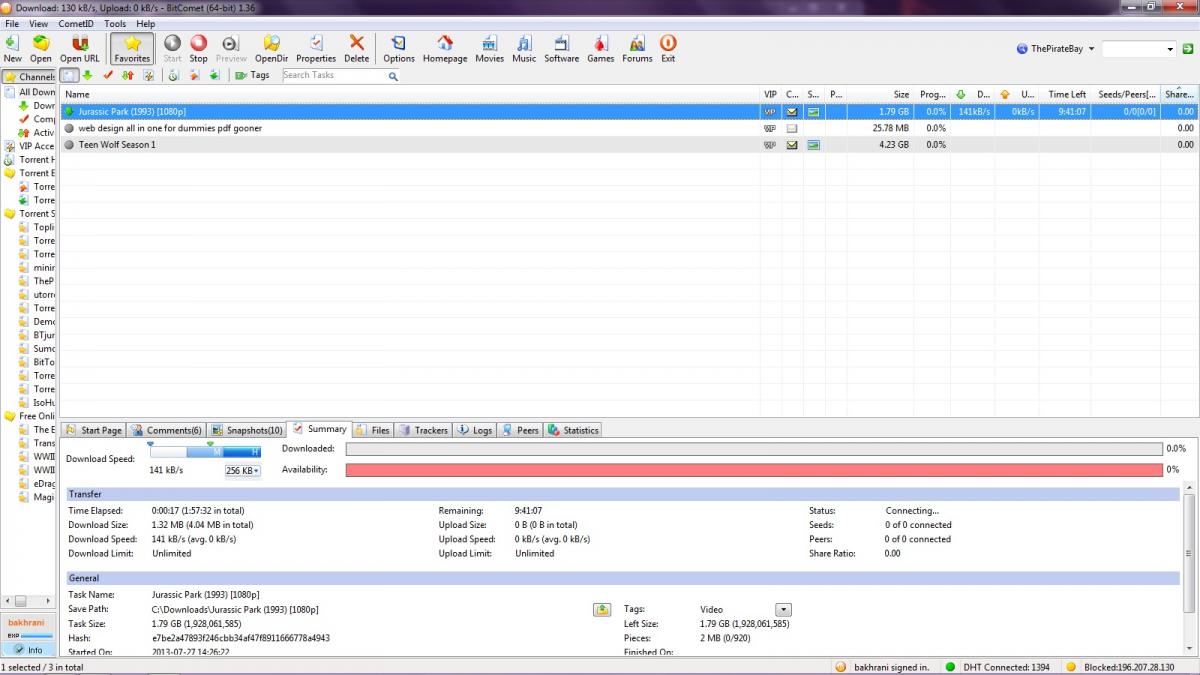Click the download speed limit slider

coord(205,451)
